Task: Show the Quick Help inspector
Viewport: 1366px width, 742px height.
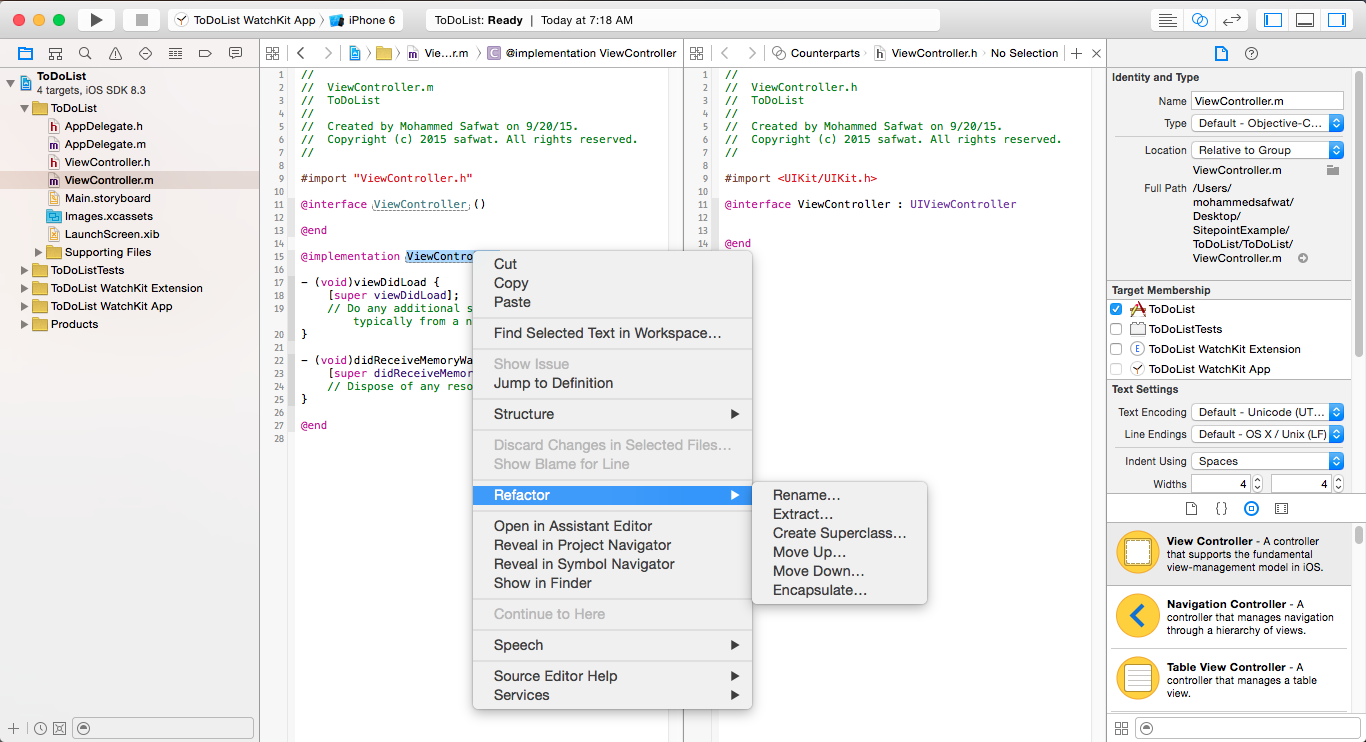Action: 1251,53
